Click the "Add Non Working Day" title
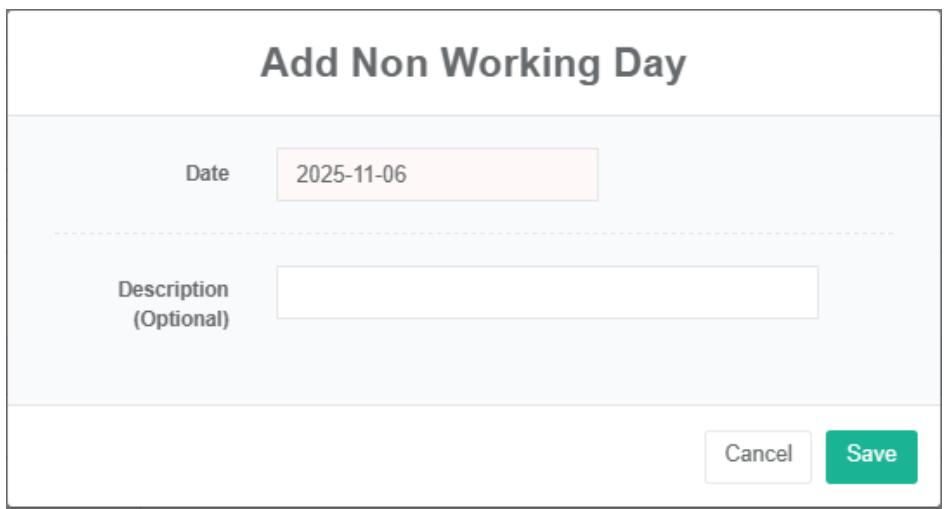This screenshot has height=509, width=944. [473, 64]
